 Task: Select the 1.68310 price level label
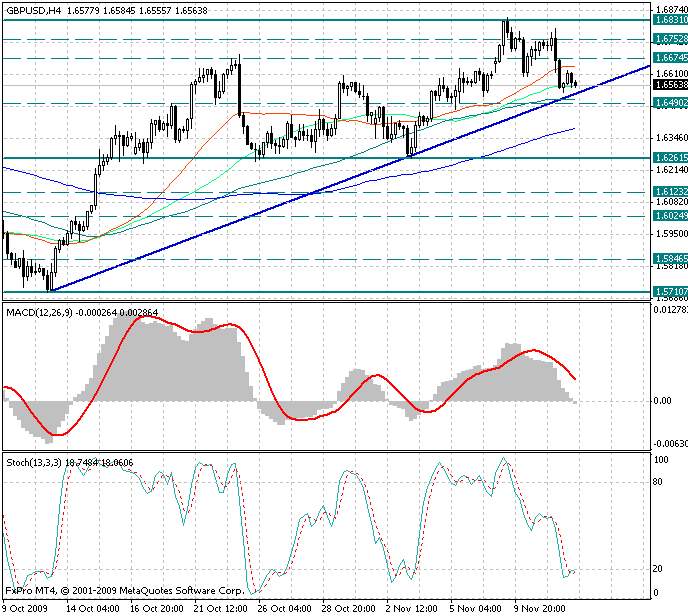pos(670,20)
